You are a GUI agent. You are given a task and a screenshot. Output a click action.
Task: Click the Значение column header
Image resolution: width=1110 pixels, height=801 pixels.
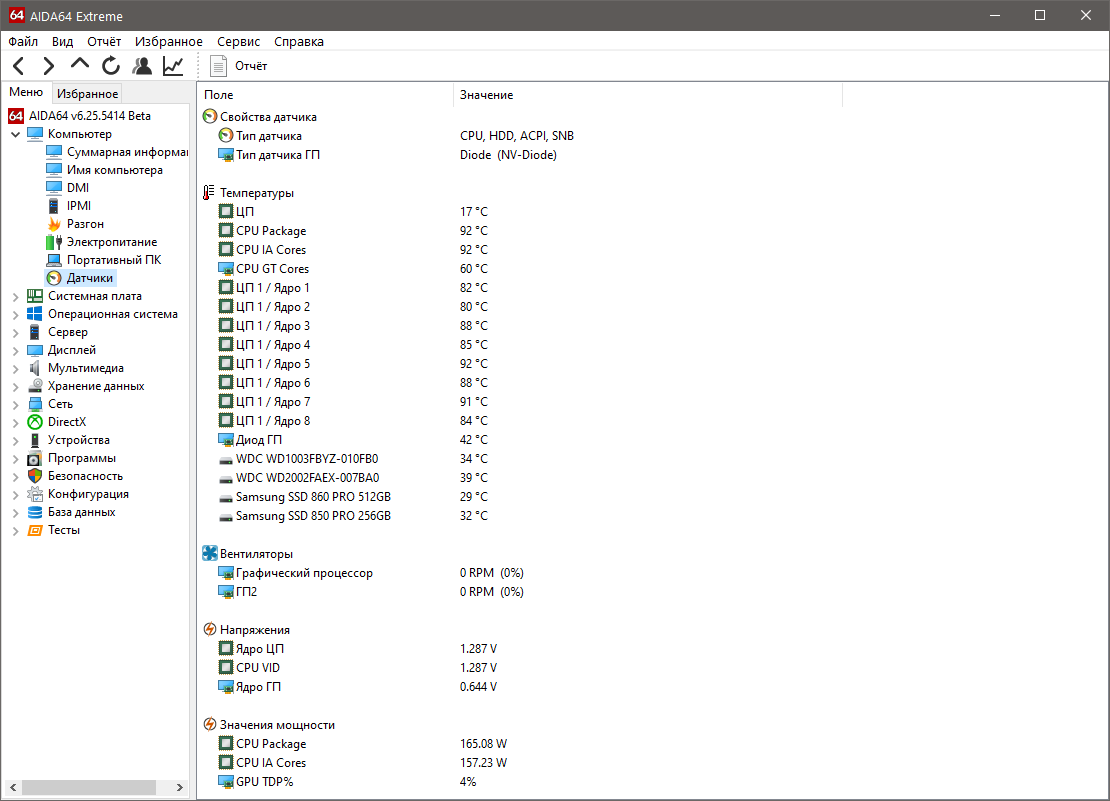[648, 95]
